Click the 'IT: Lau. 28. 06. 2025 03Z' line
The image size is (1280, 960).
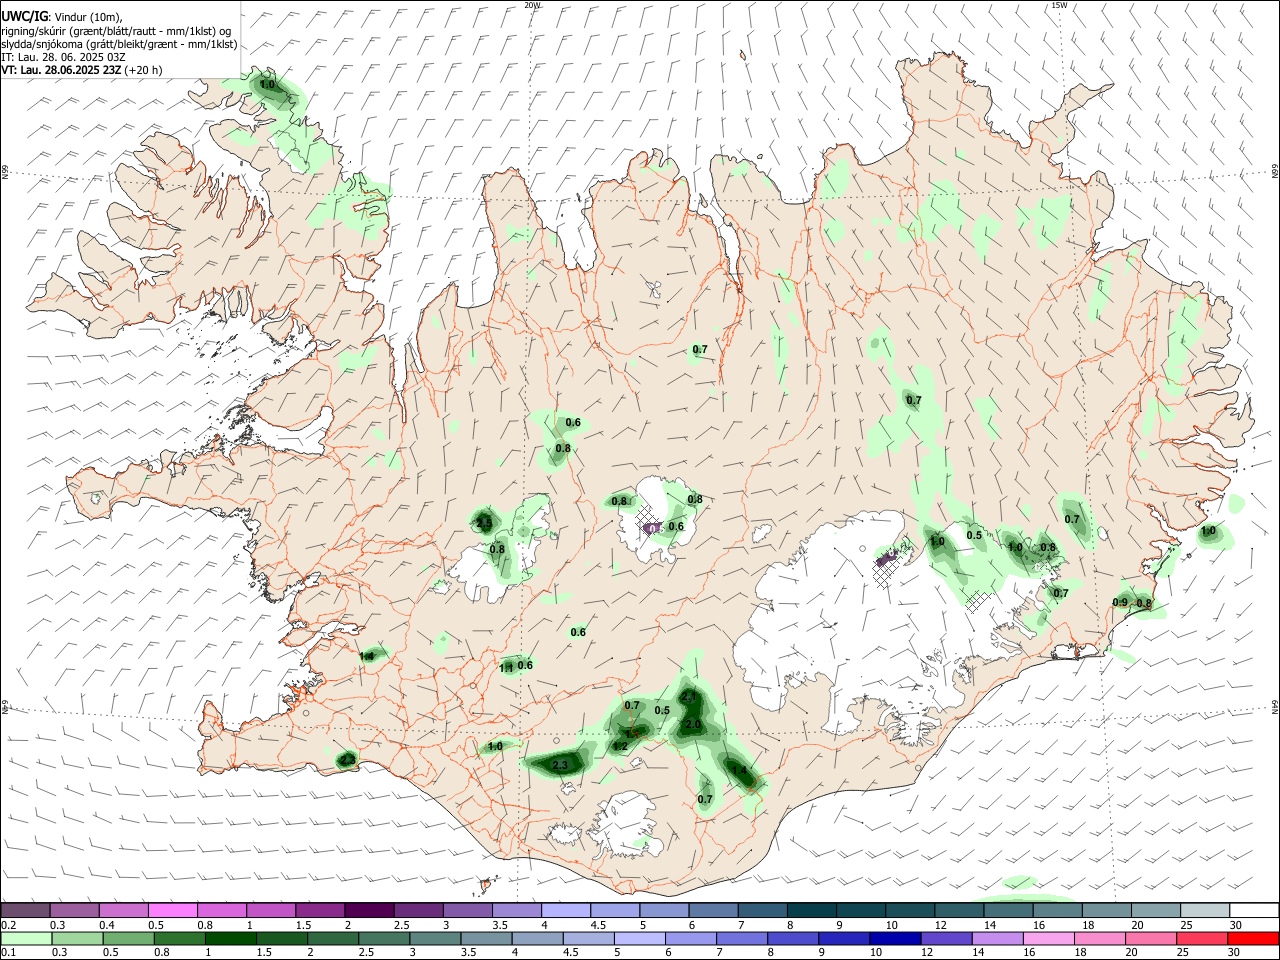(63, 57)
